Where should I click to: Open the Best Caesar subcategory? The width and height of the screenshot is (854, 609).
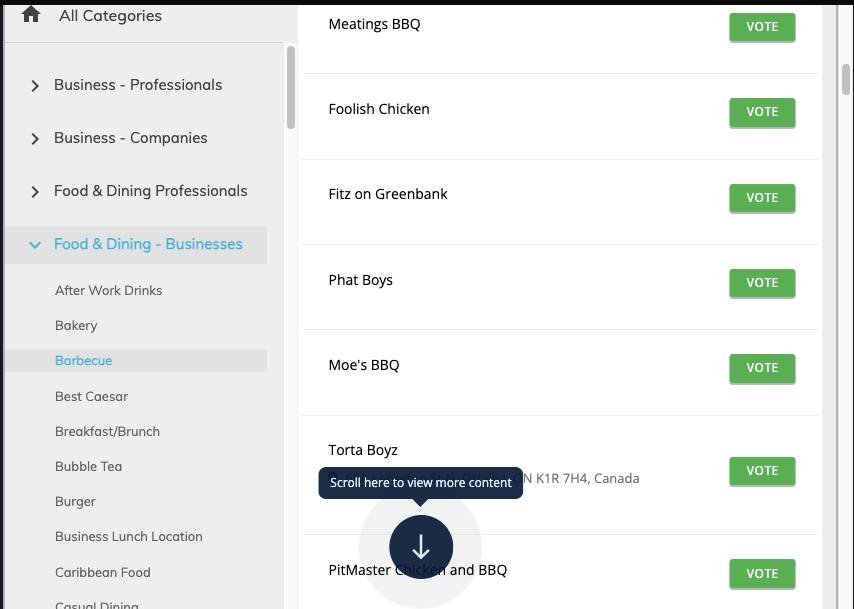pos(91,397)
